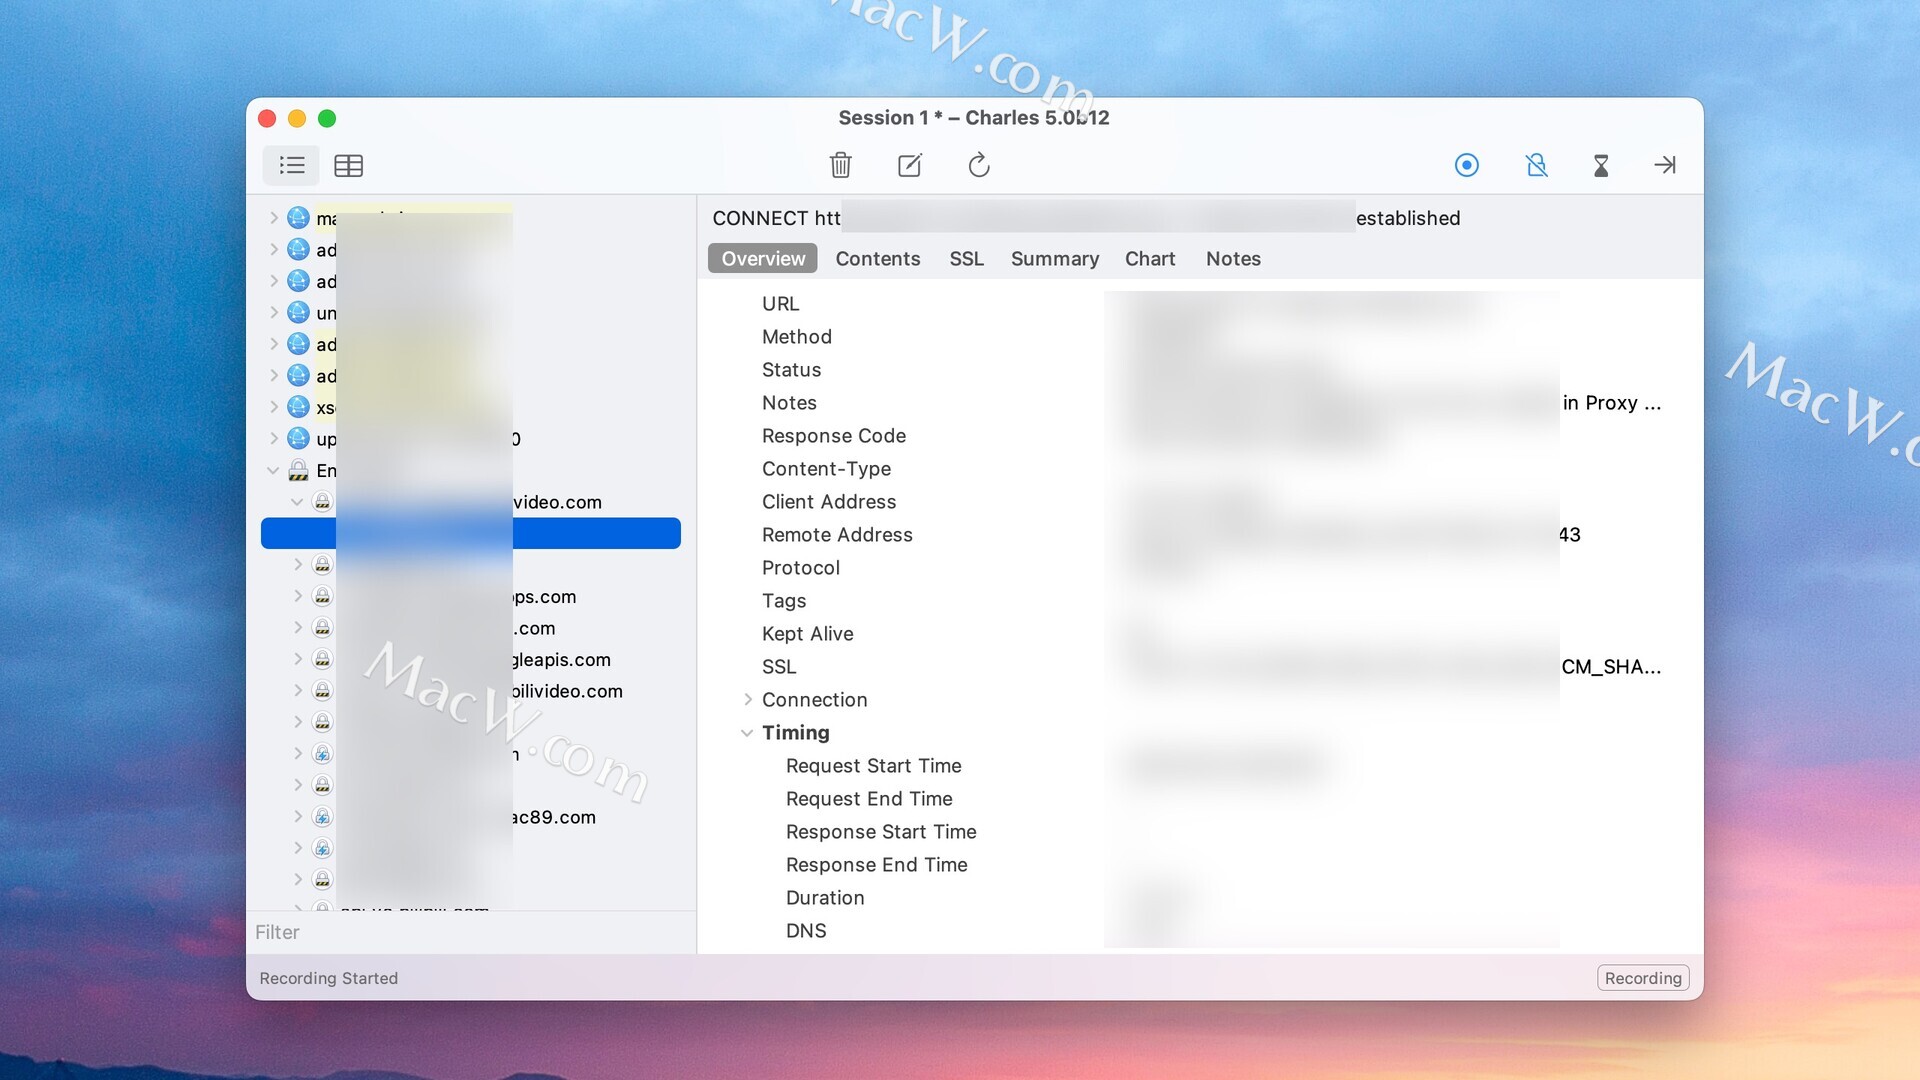Collapse the video.com host tree node
This screenshot has width=1920, height=1080.
(x=297, y=502)
